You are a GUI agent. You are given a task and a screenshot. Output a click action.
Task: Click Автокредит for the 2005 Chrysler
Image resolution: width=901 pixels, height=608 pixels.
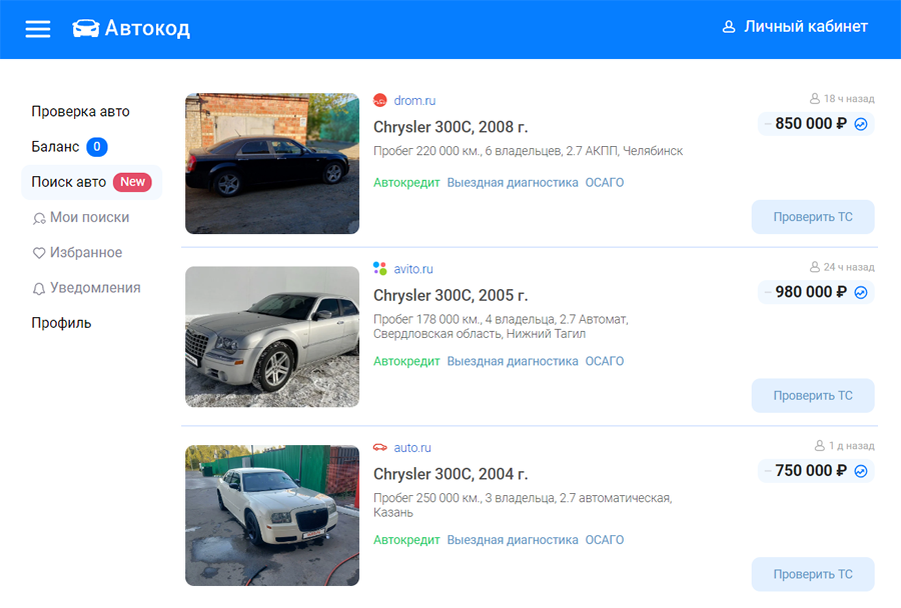(406, 361)
